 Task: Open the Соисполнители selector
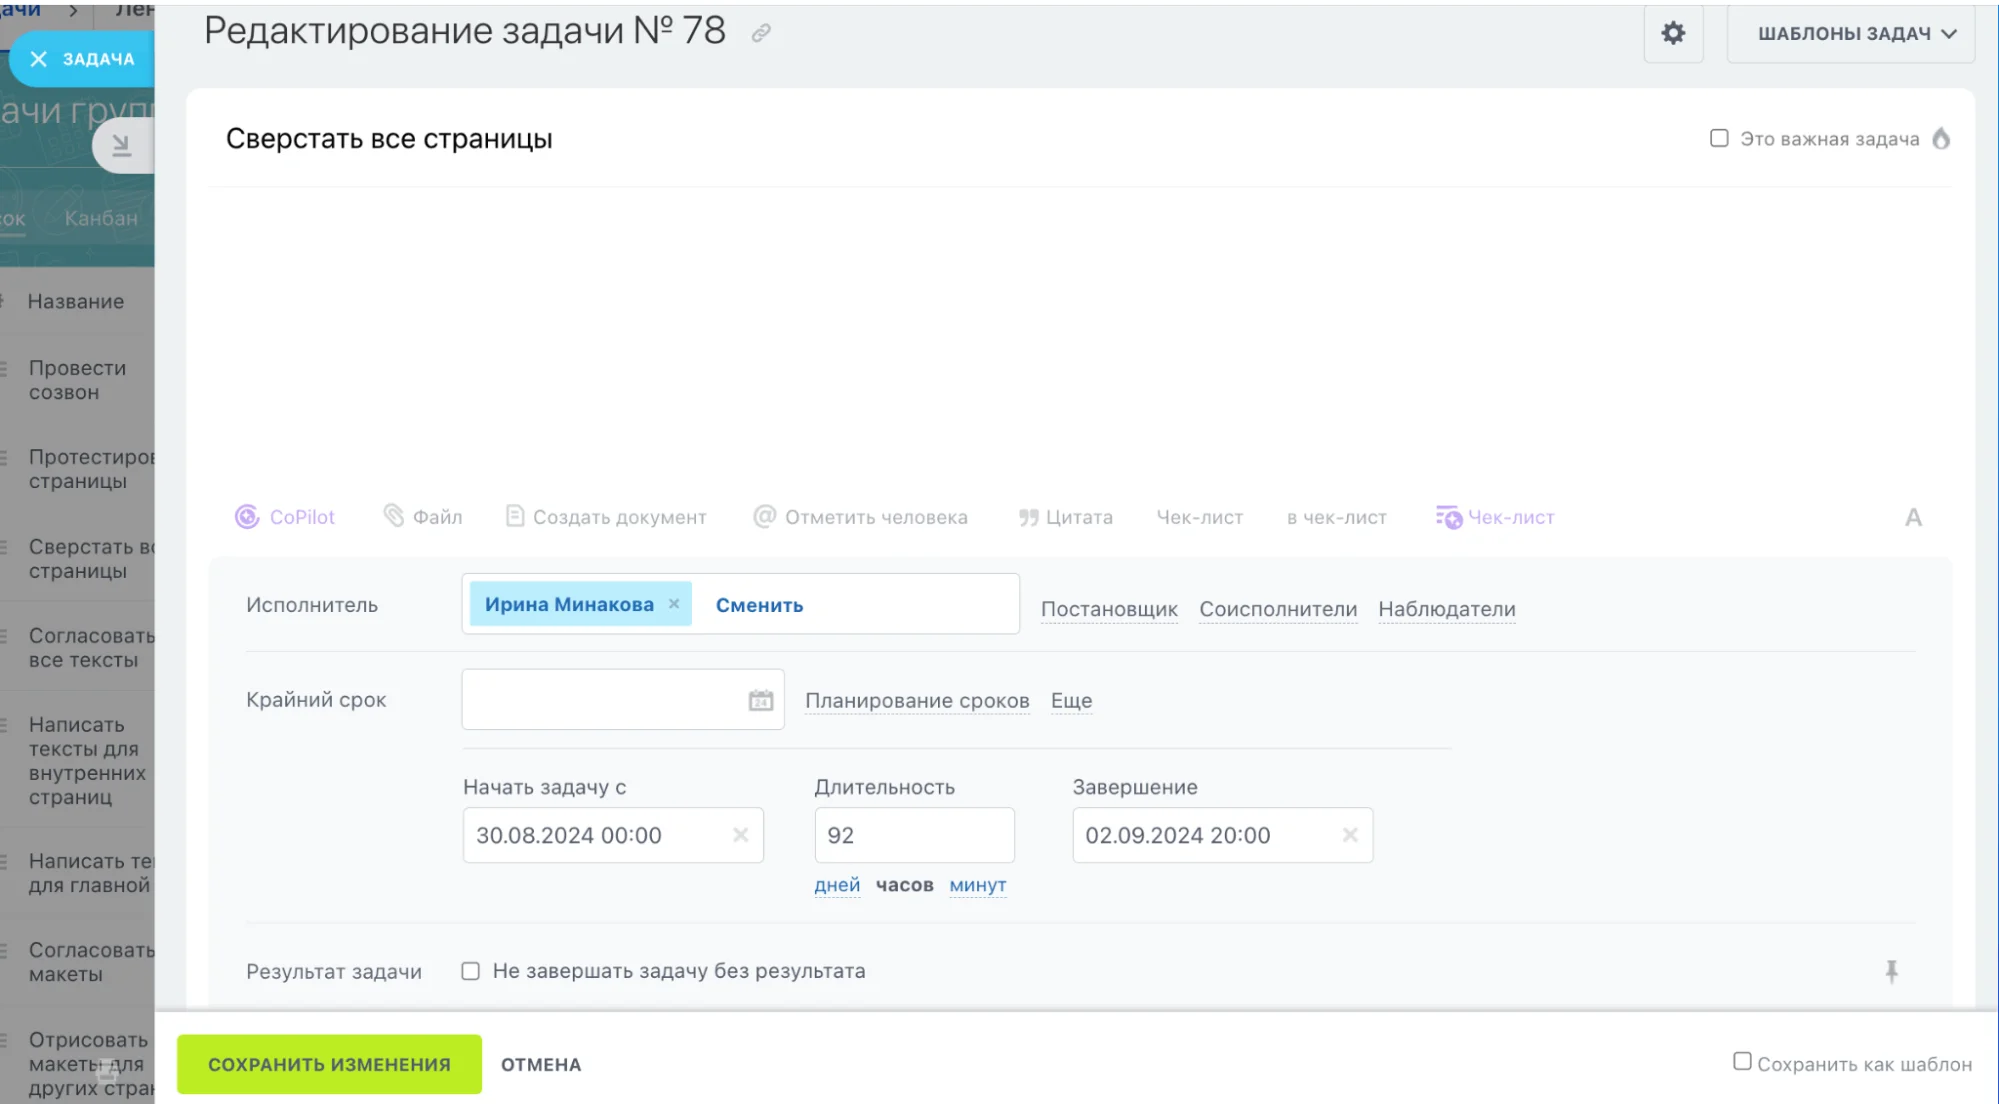[x=1278, y=608]
